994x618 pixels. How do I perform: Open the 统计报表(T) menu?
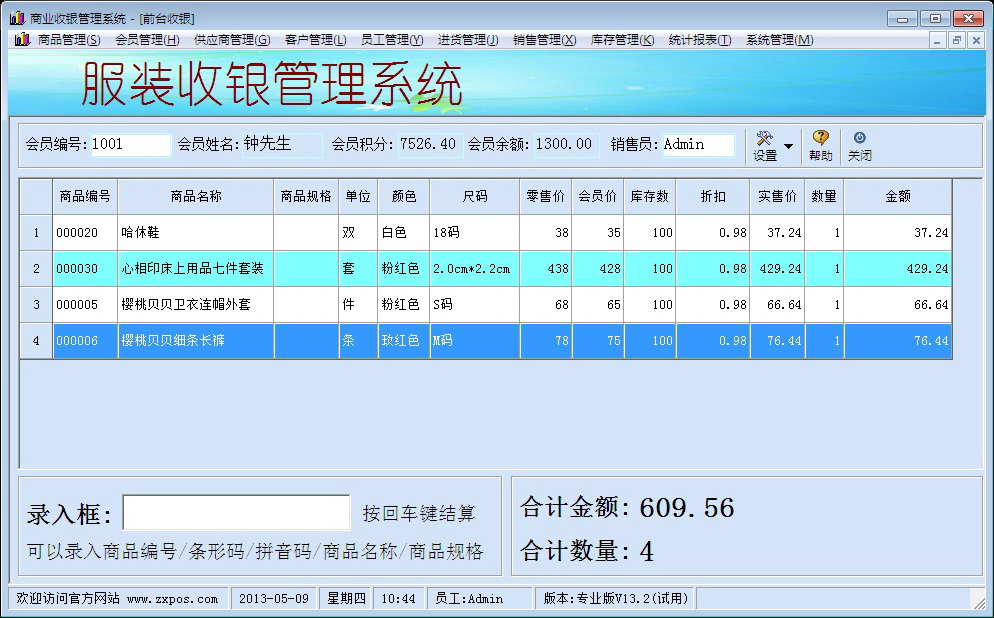click(700, 40)
